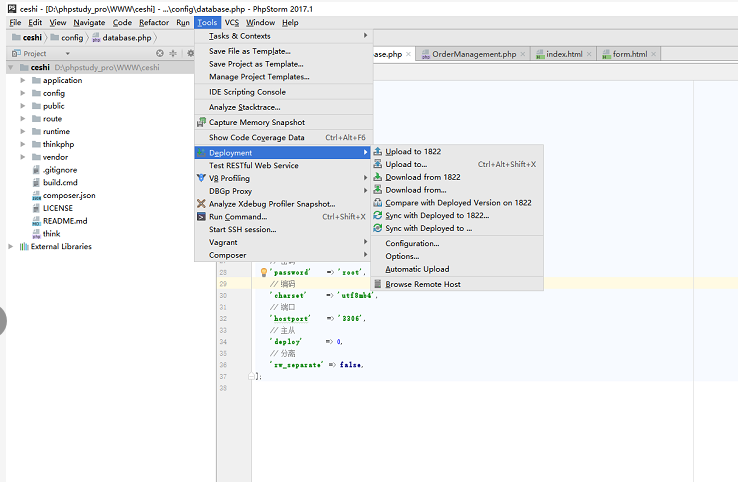
Task: Click the Sync with Deployed to ... icon
Action: pyautogui.click(x=377, y=228)
